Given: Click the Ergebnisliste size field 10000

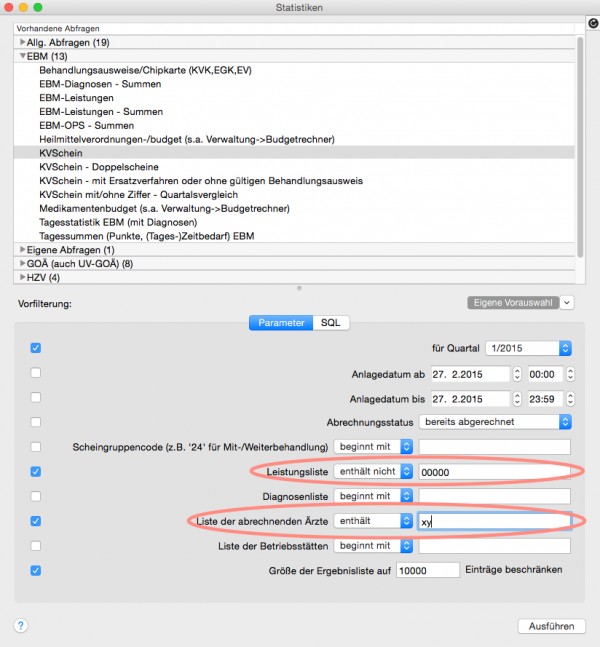Looking at the screenshot, I should pos(428,570).
